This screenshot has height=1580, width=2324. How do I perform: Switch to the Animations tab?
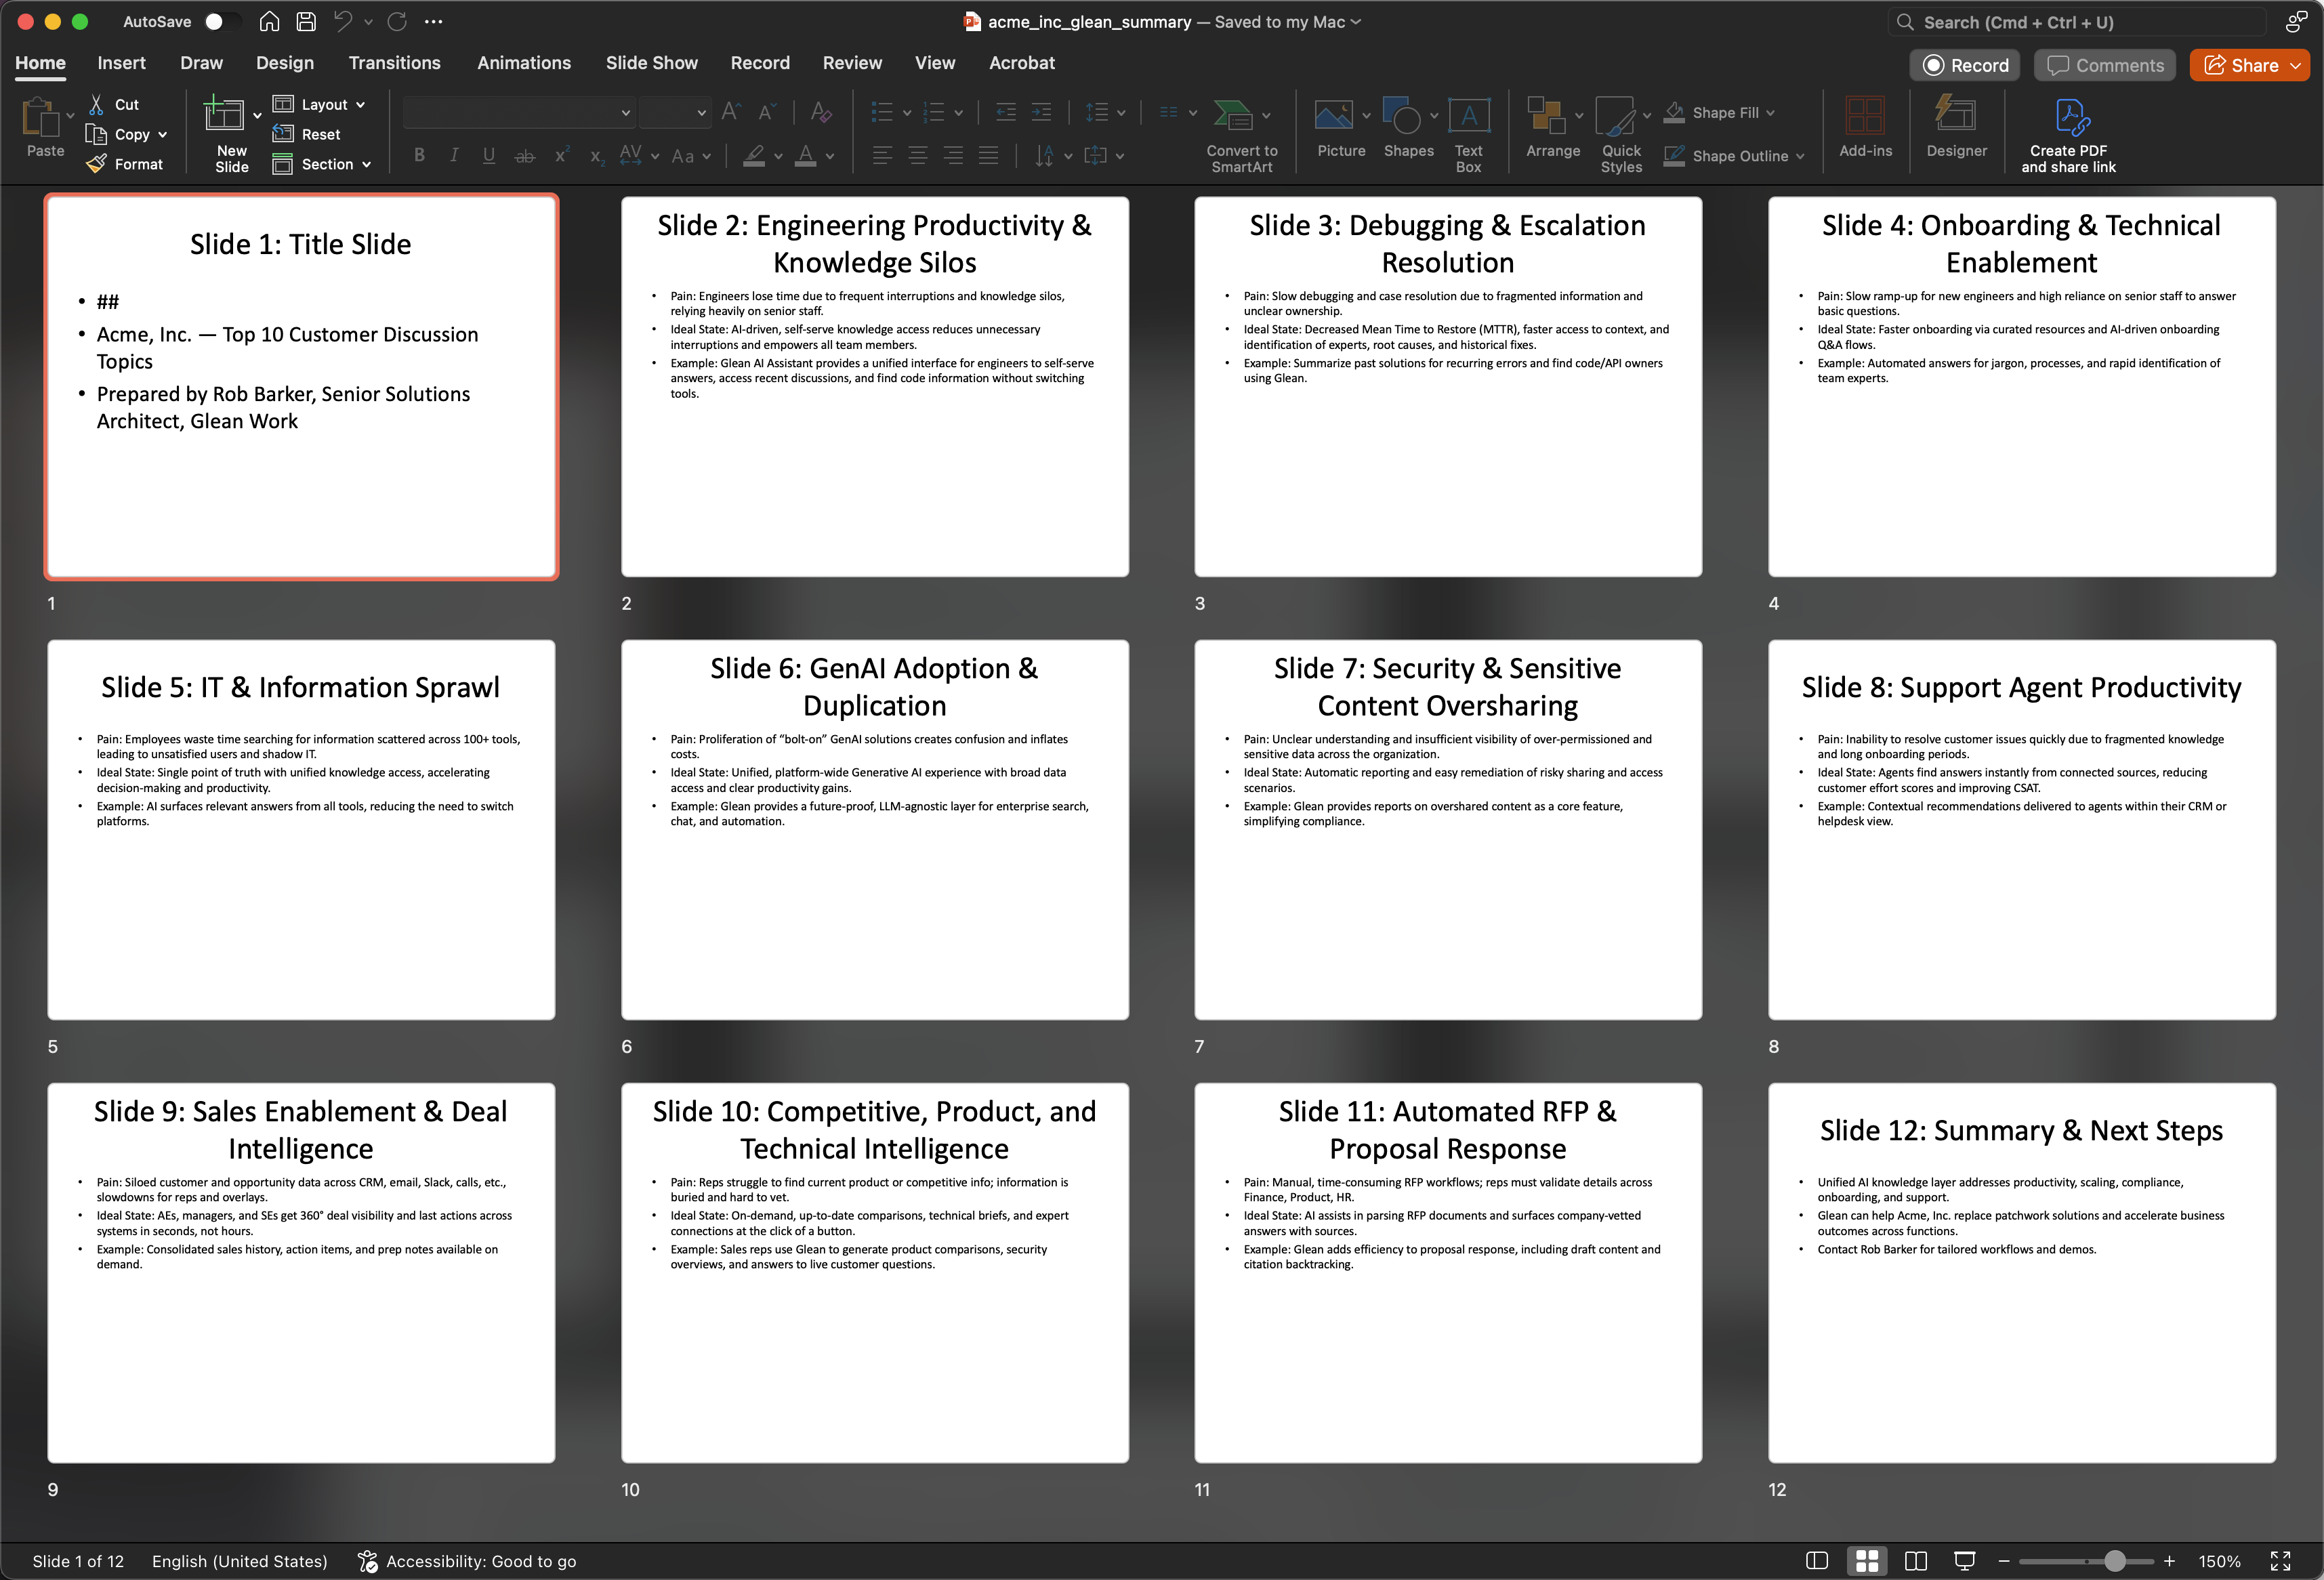524,63
